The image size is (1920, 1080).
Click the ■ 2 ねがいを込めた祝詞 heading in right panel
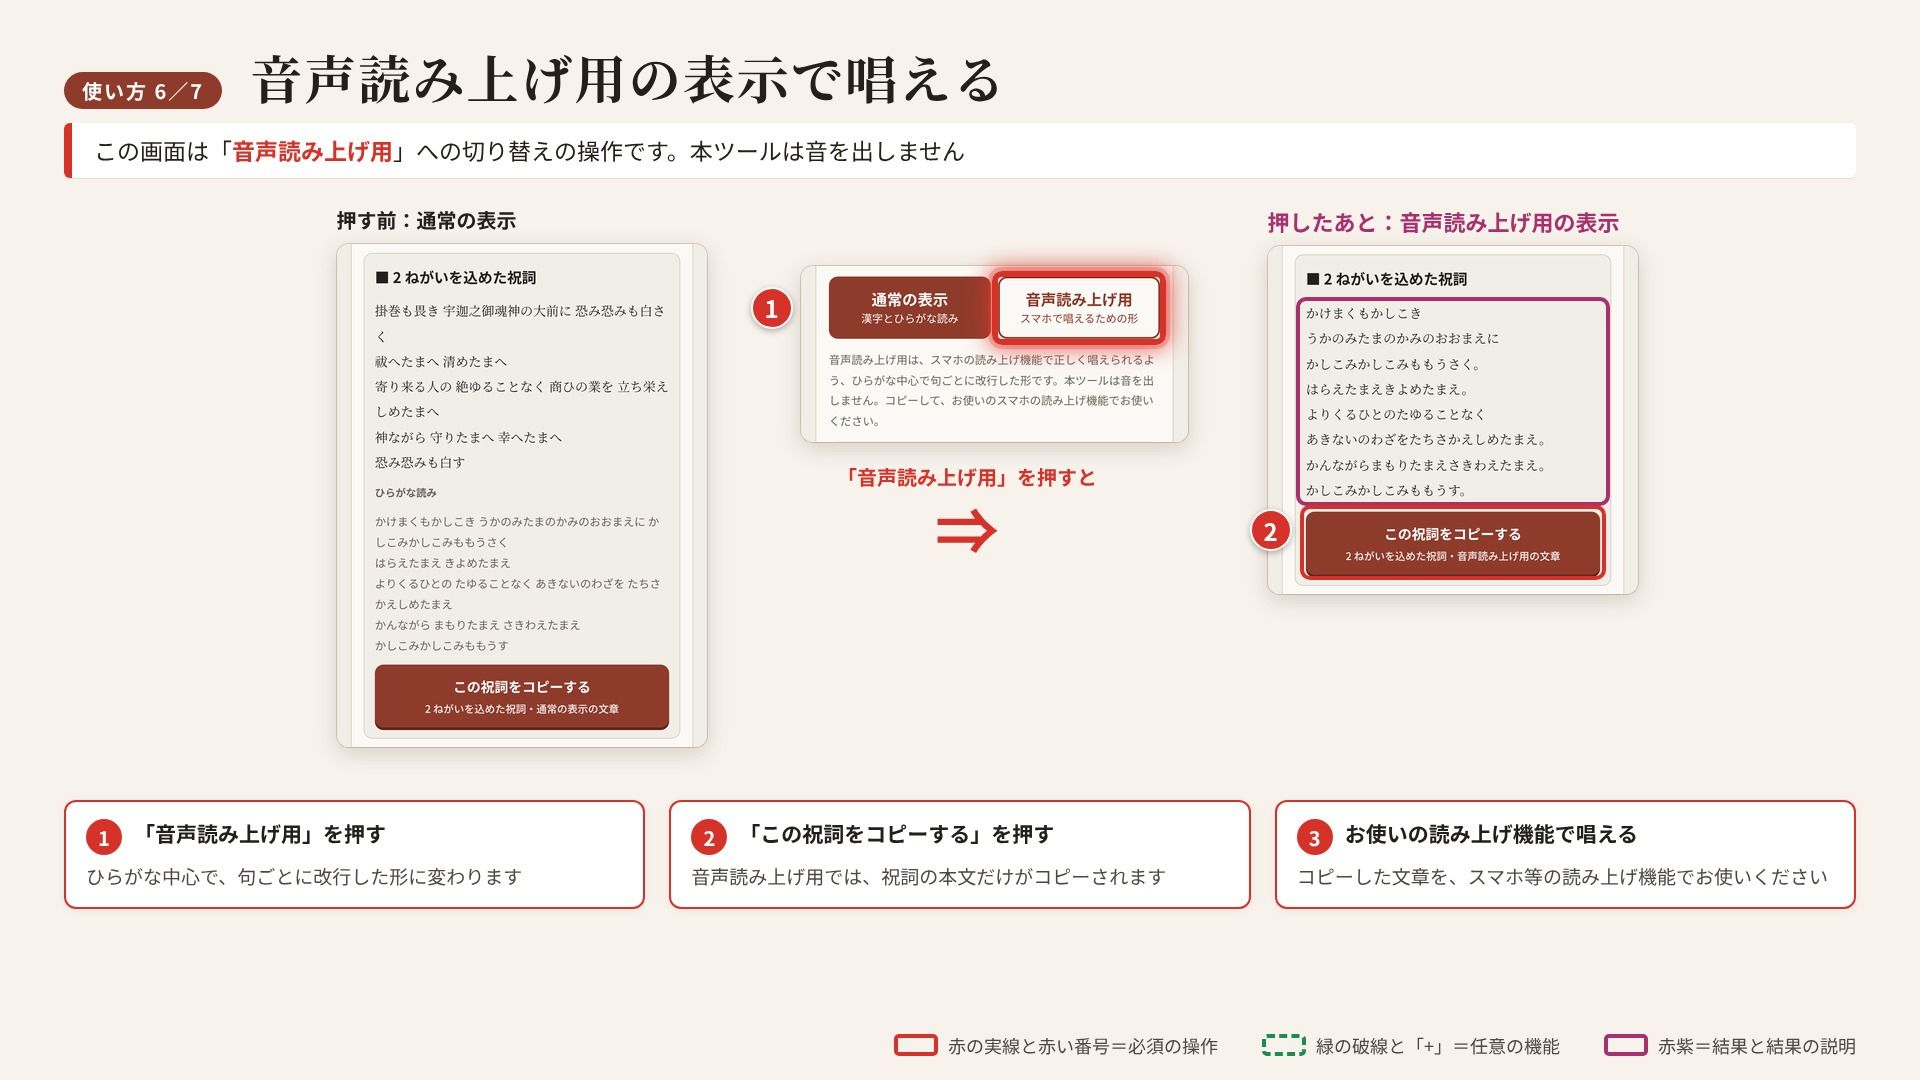[x=1387, y=280]
